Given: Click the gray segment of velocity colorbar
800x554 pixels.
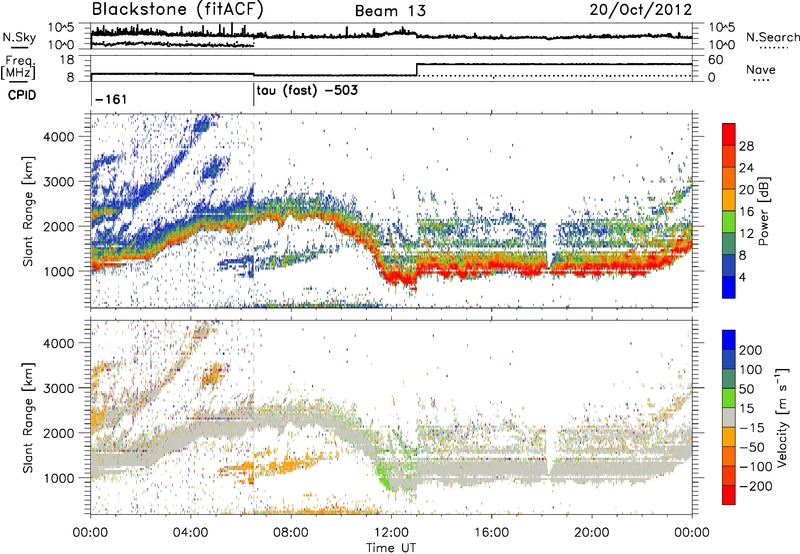Looking at the screenshot, I should pos(729,418).
